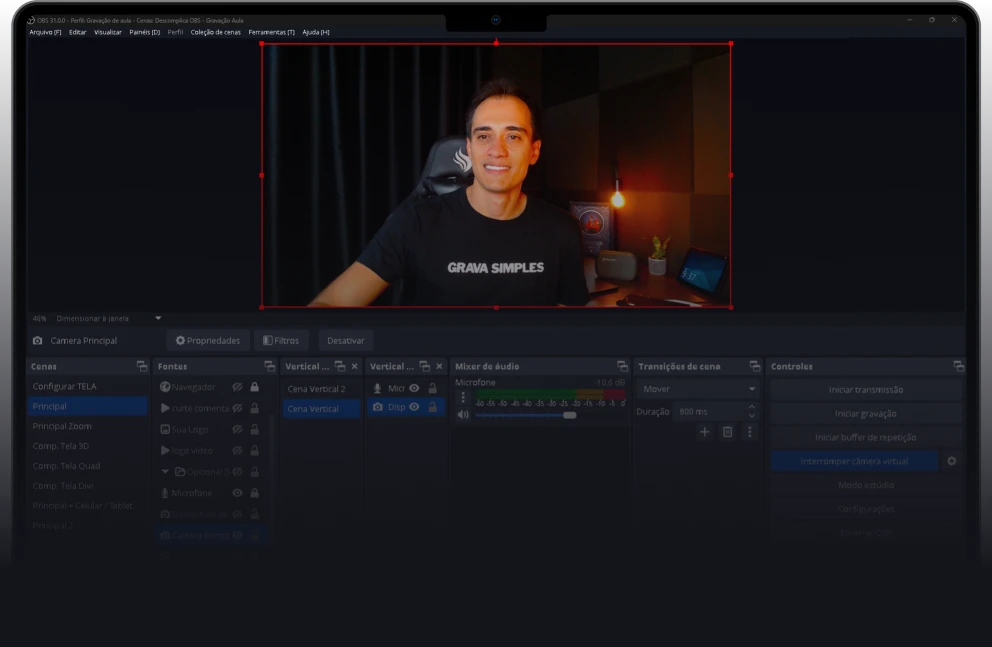Screen dimensions: 992x647
Task: Toggle lock on the Sua Logo source
Action: click(254, 429)
